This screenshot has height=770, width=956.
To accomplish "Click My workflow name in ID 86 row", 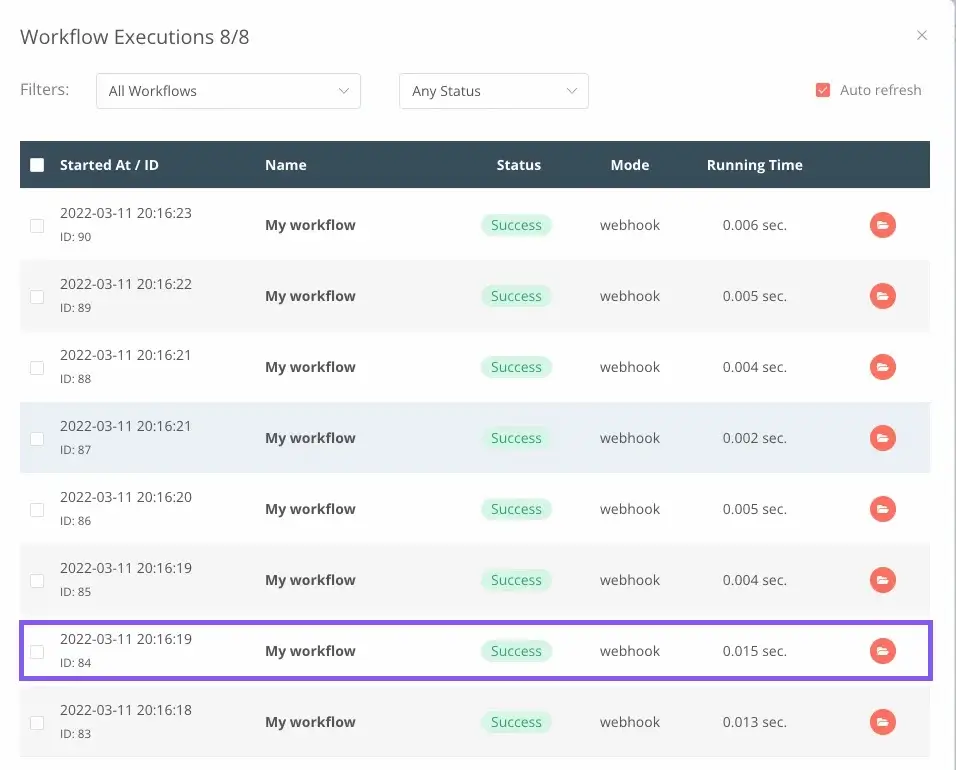I will pyautogui.click(x=310, y=509).
